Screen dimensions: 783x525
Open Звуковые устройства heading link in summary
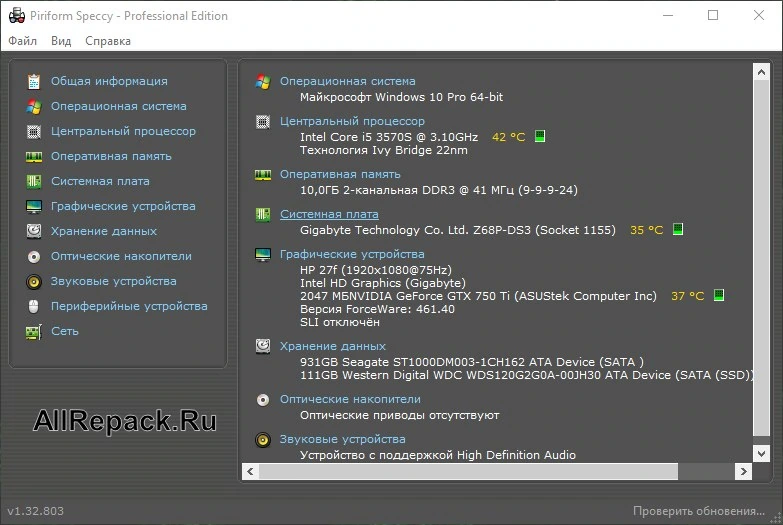pos(343,439)
